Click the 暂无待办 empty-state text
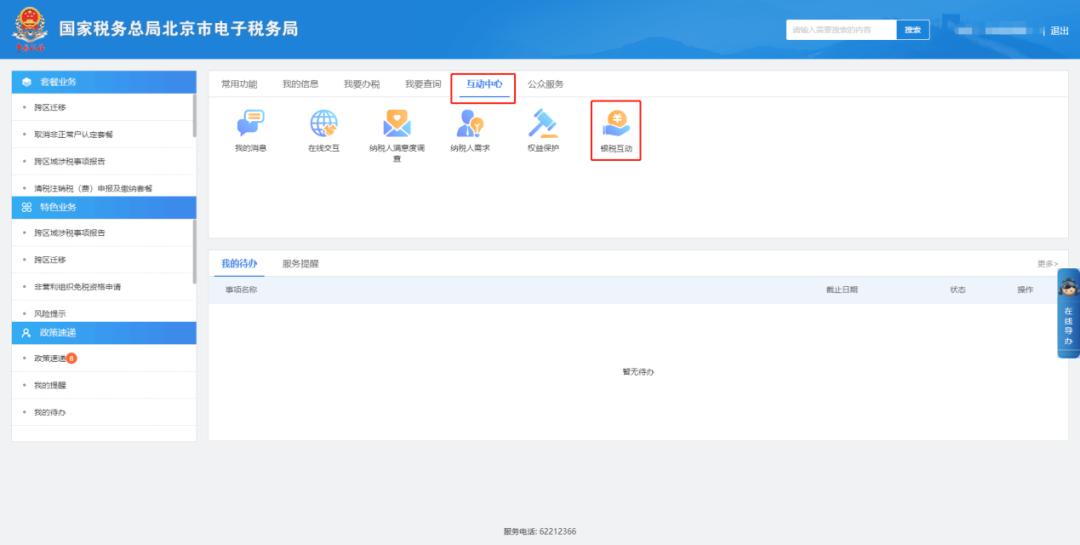This screenshot has width=1080, height=545. (x=638, y=372)
